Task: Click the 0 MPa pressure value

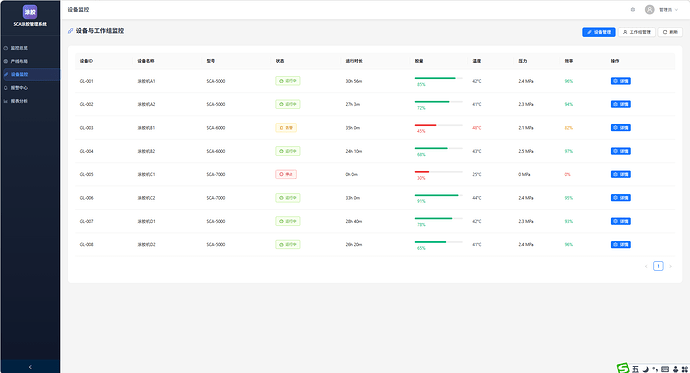Action: pyautogui.click(x=524, y=175)
